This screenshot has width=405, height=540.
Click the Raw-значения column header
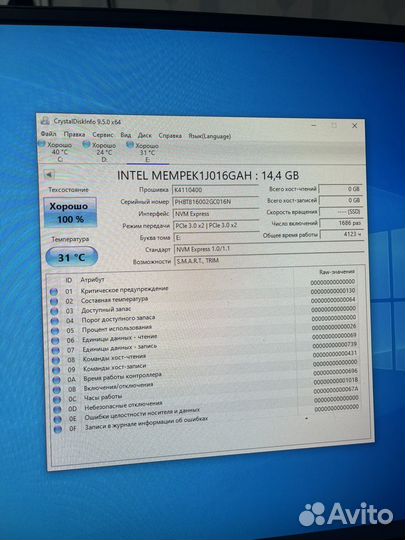coord(337,272)
